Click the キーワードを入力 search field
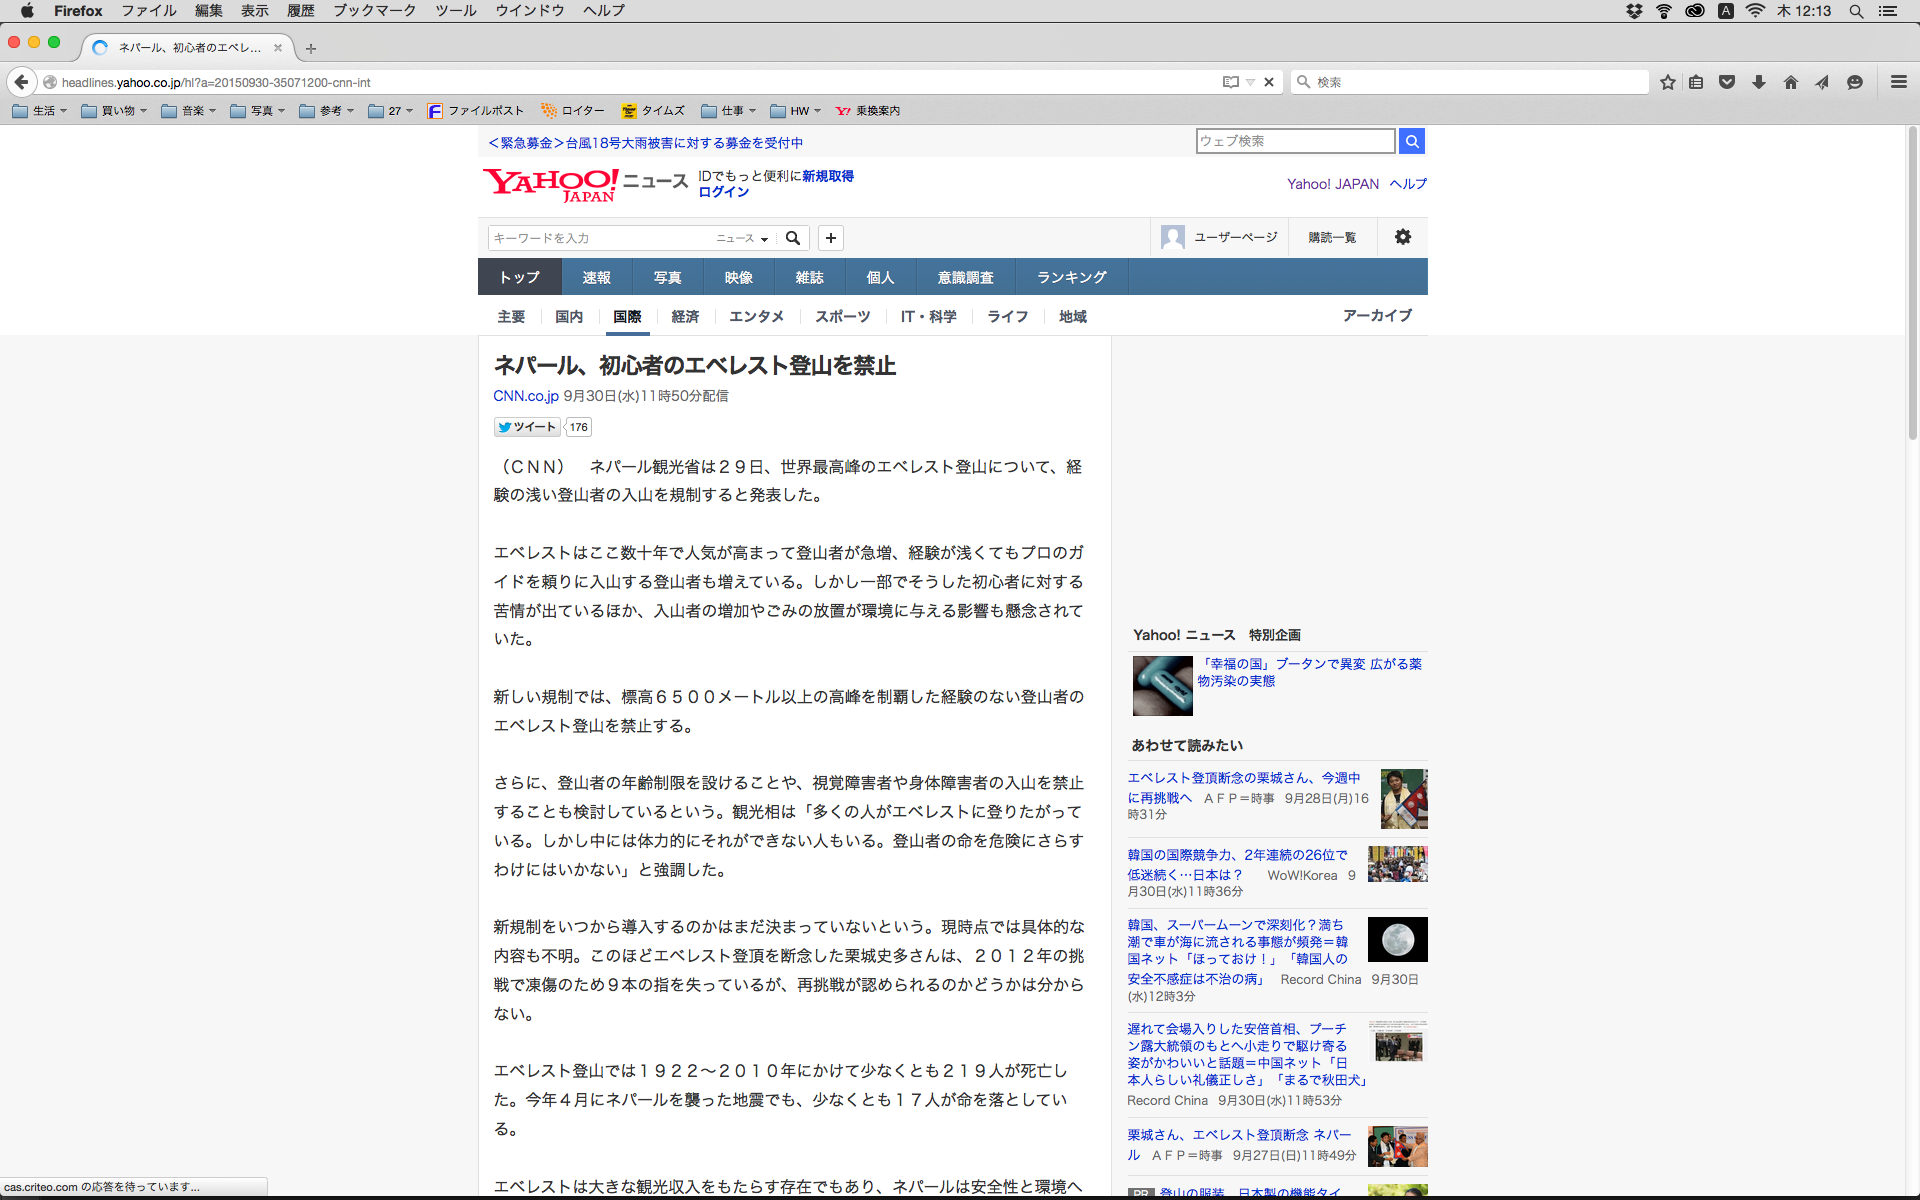The width and height of the screenshot is (1920, 1200). 598,238
